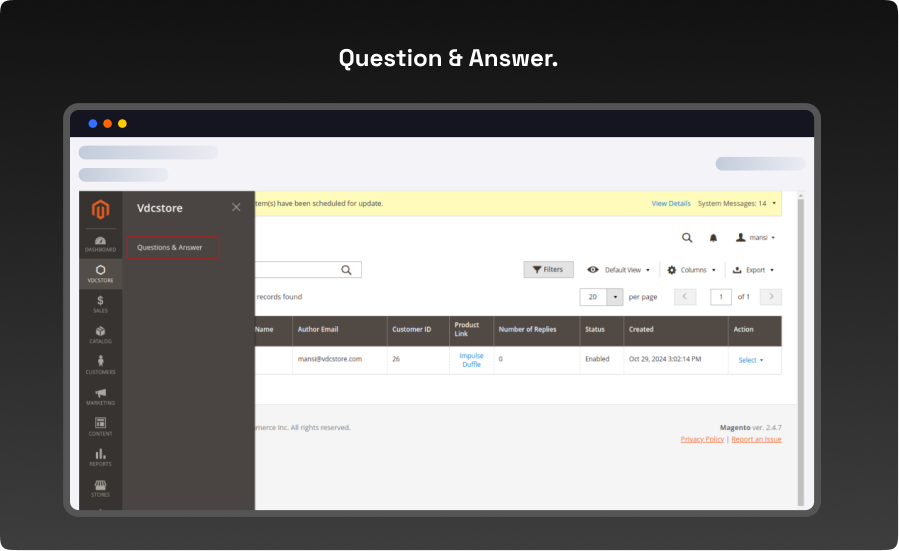Expand the Columns dropdown
The height and width of the screenshot is (551, 899).
tap(692, 270)
